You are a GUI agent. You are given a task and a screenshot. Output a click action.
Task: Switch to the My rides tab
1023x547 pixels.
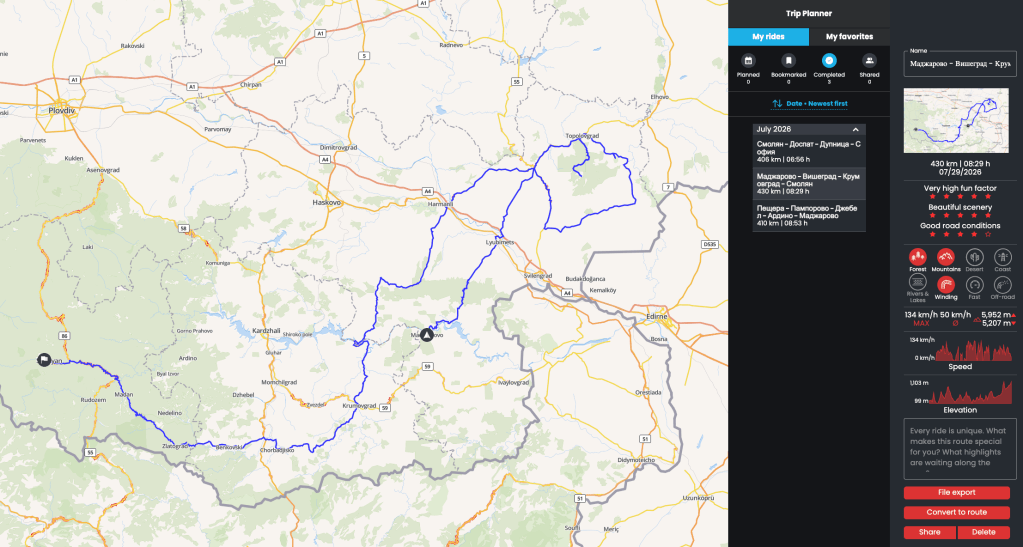coord(769,37)
